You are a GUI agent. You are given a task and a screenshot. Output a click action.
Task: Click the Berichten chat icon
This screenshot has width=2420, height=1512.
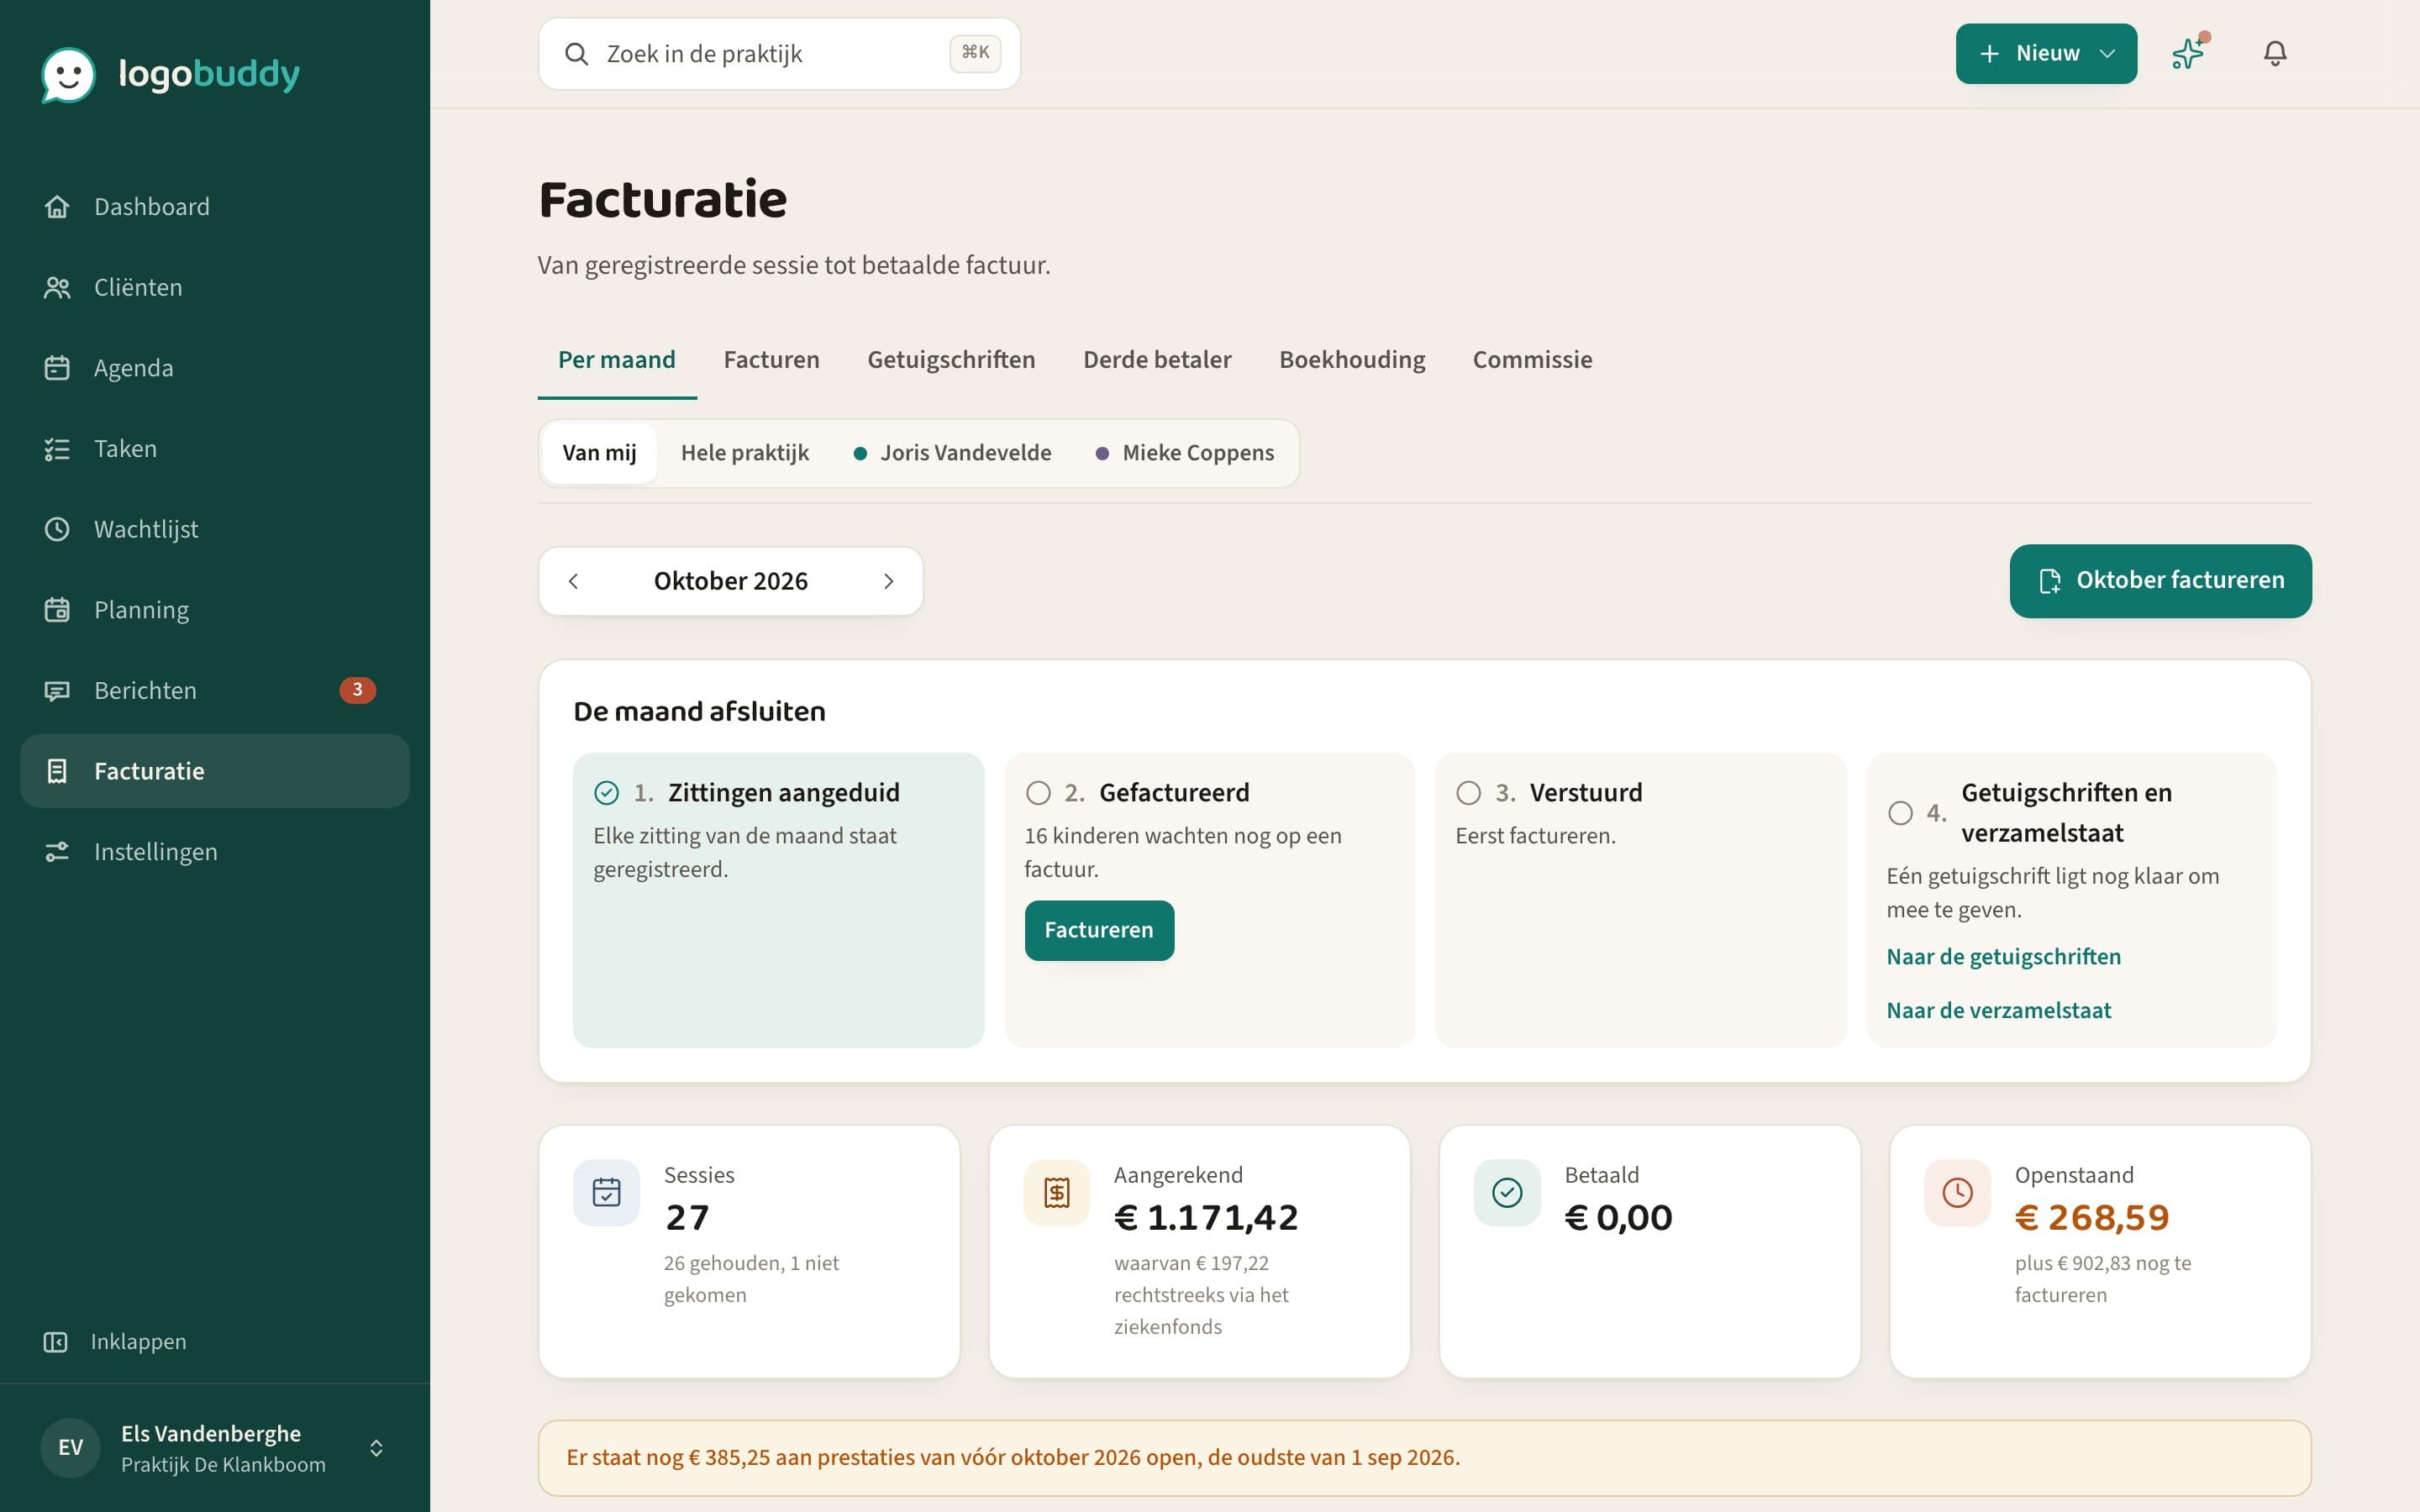[57, 691]
